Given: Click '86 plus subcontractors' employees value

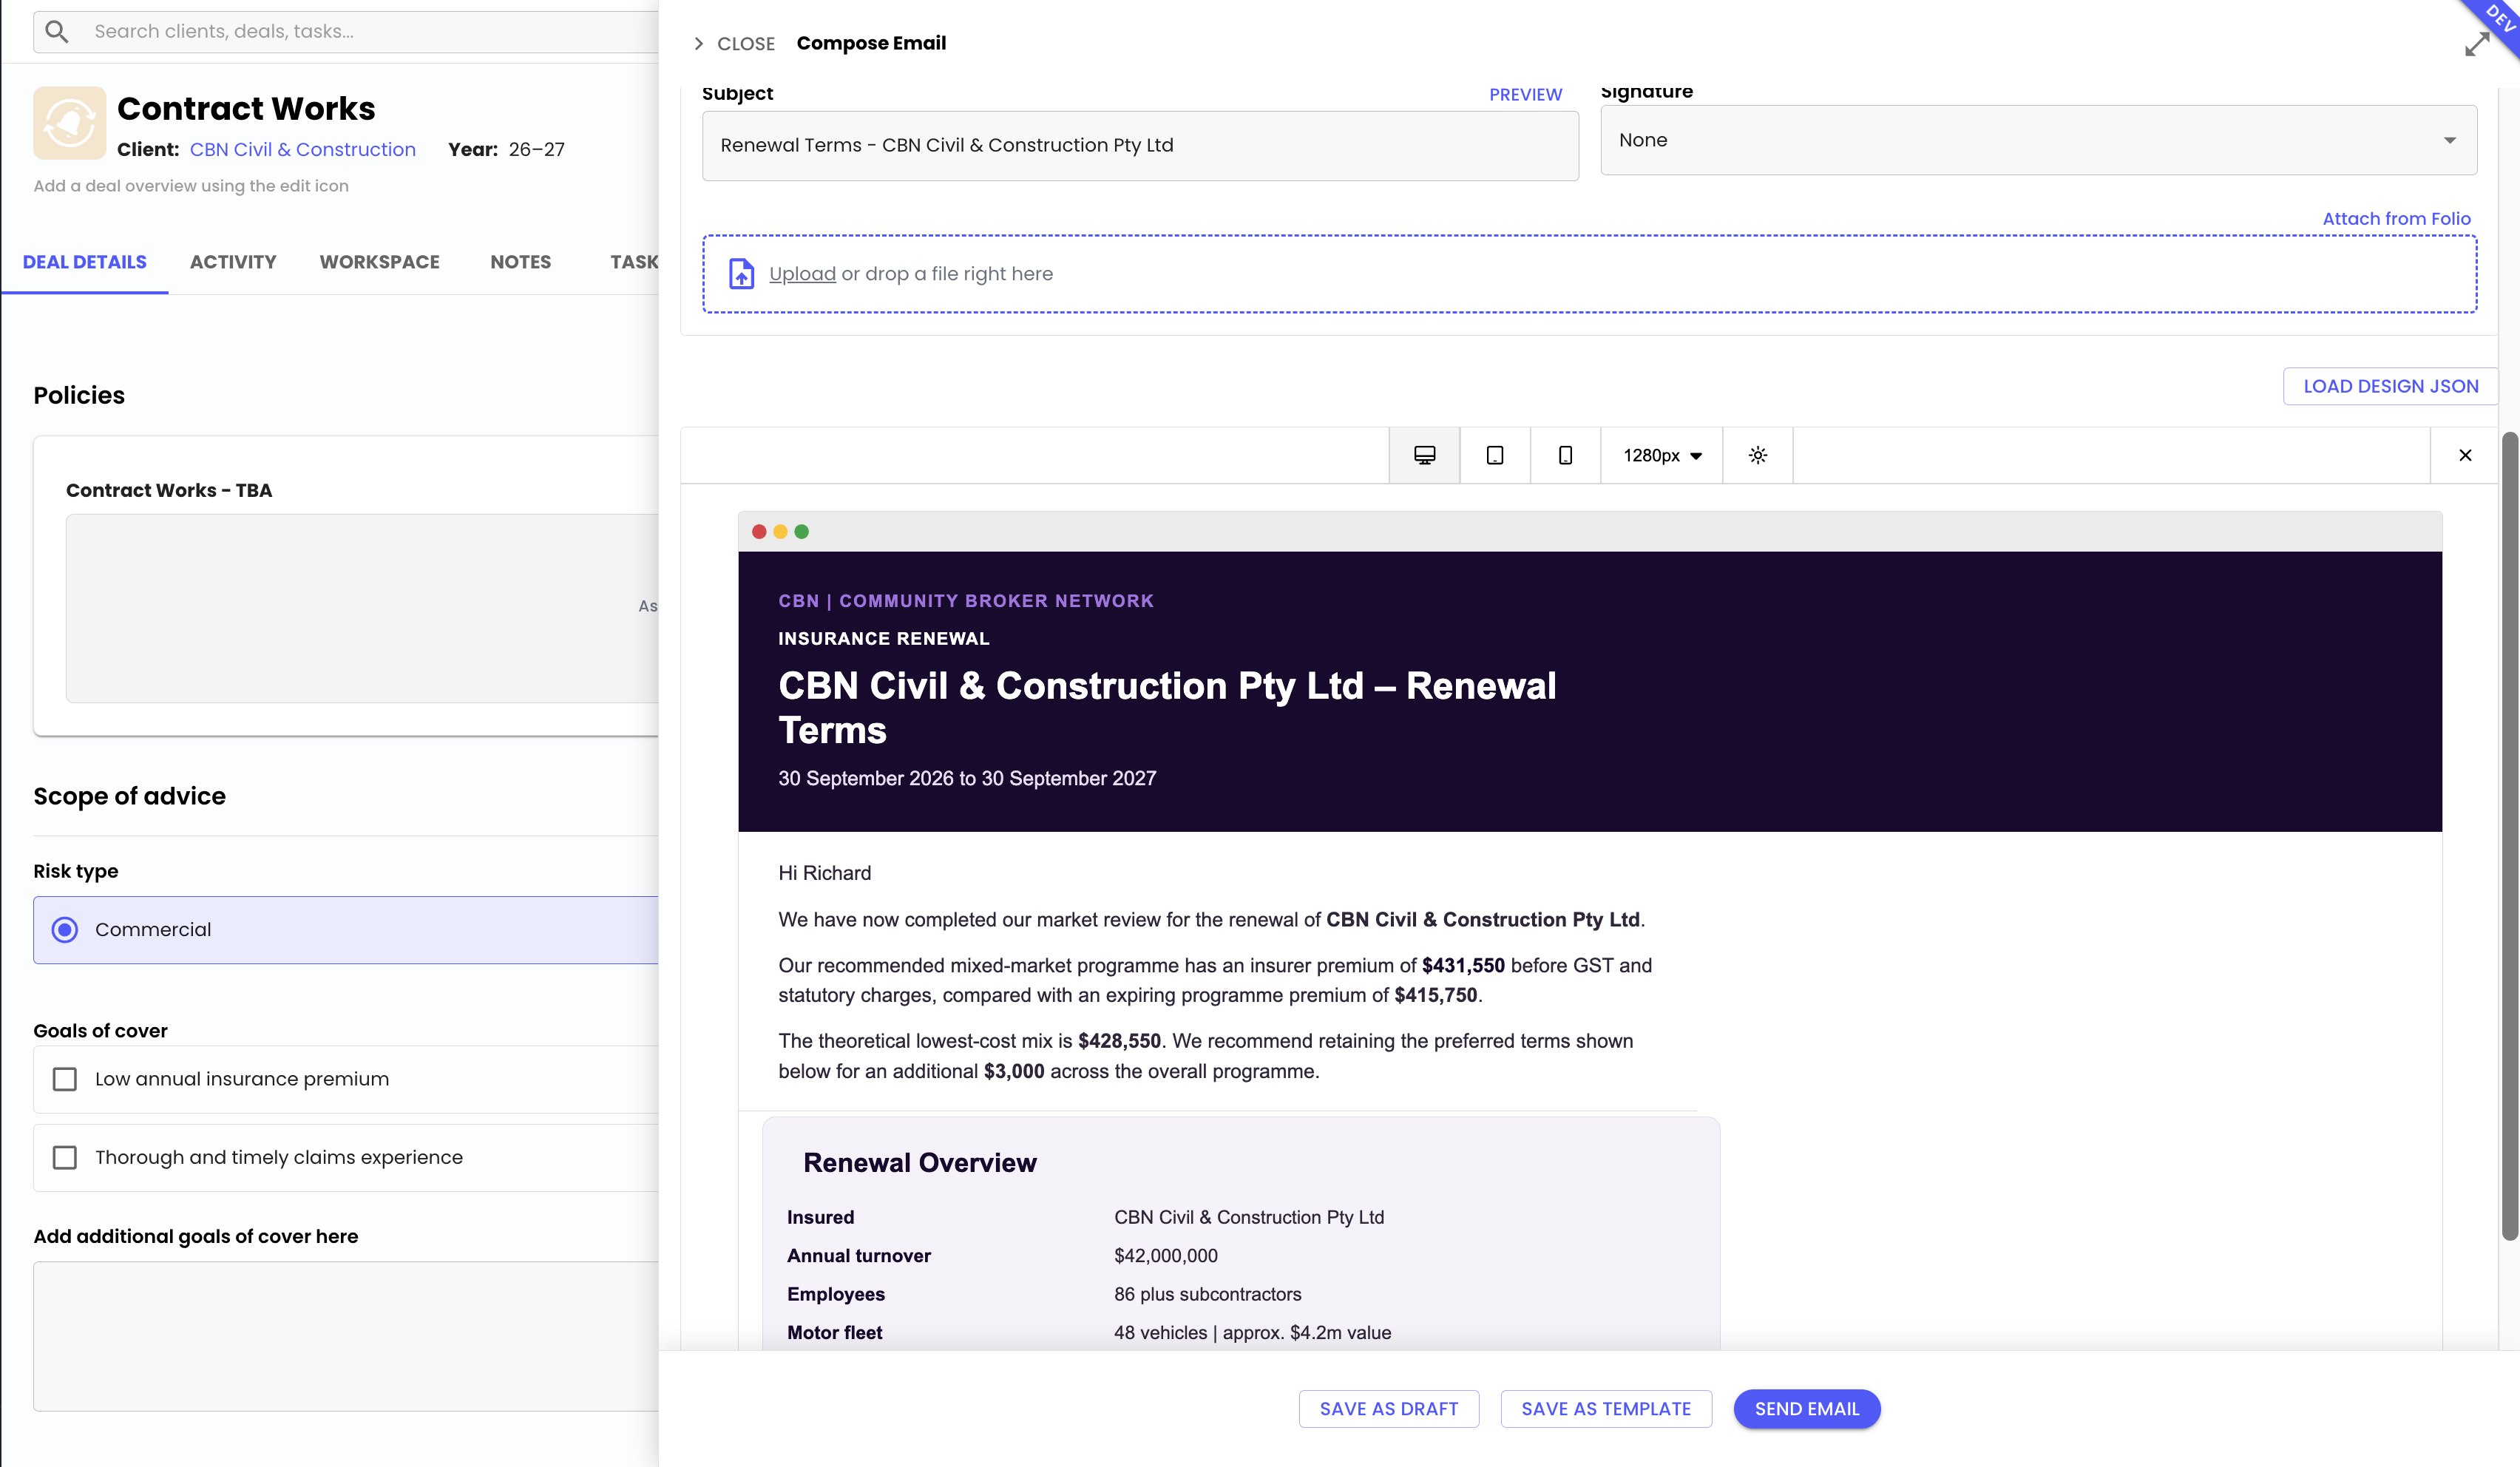Looking at the screenshot, I should pos(1207,1294).
